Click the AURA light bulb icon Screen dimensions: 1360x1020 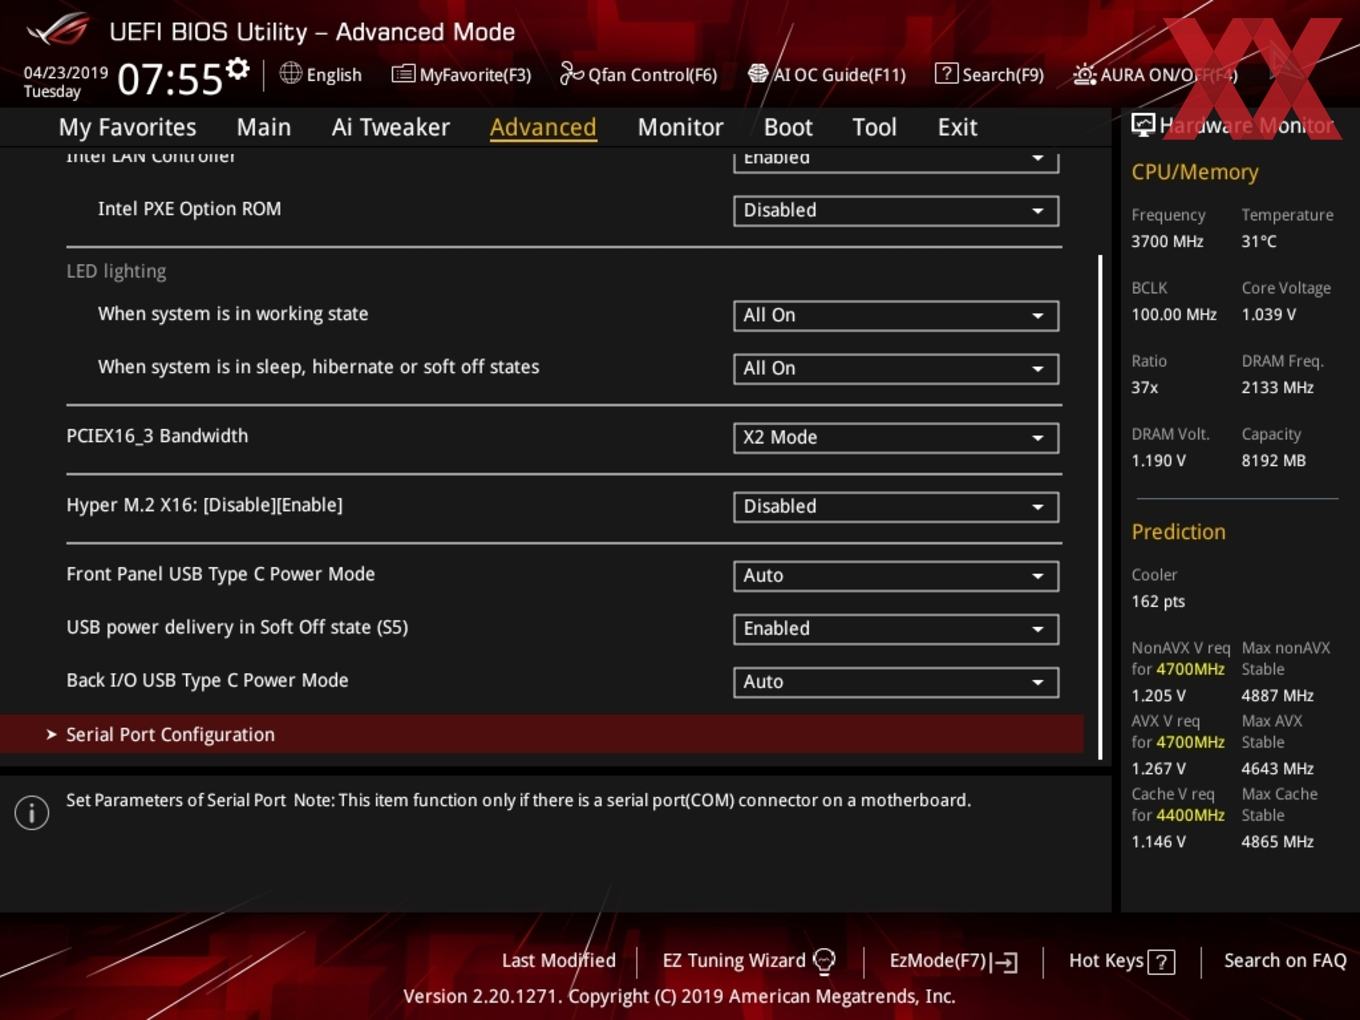click(x=1084, y=74)
